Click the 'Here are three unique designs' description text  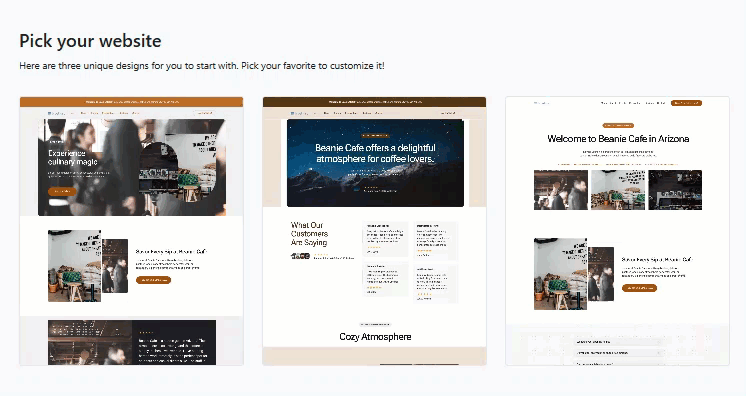[202, 66]
